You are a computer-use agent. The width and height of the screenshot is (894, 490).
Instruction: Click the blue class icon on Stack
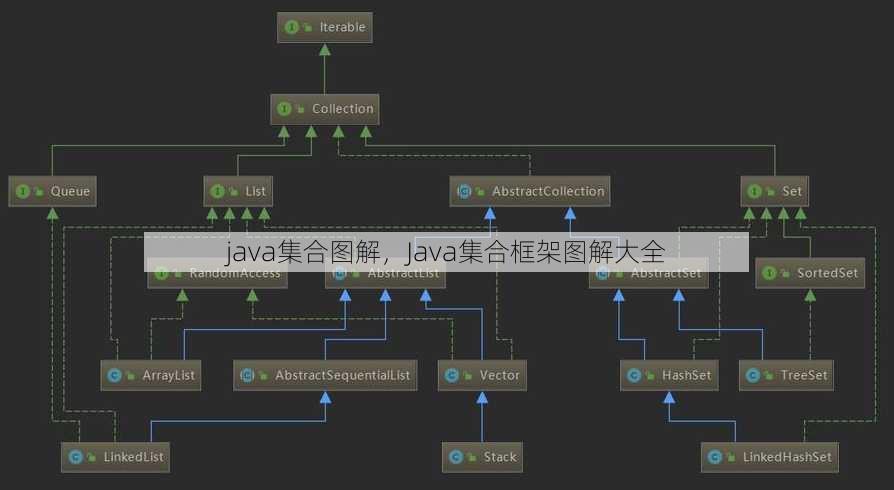[456, 457]
